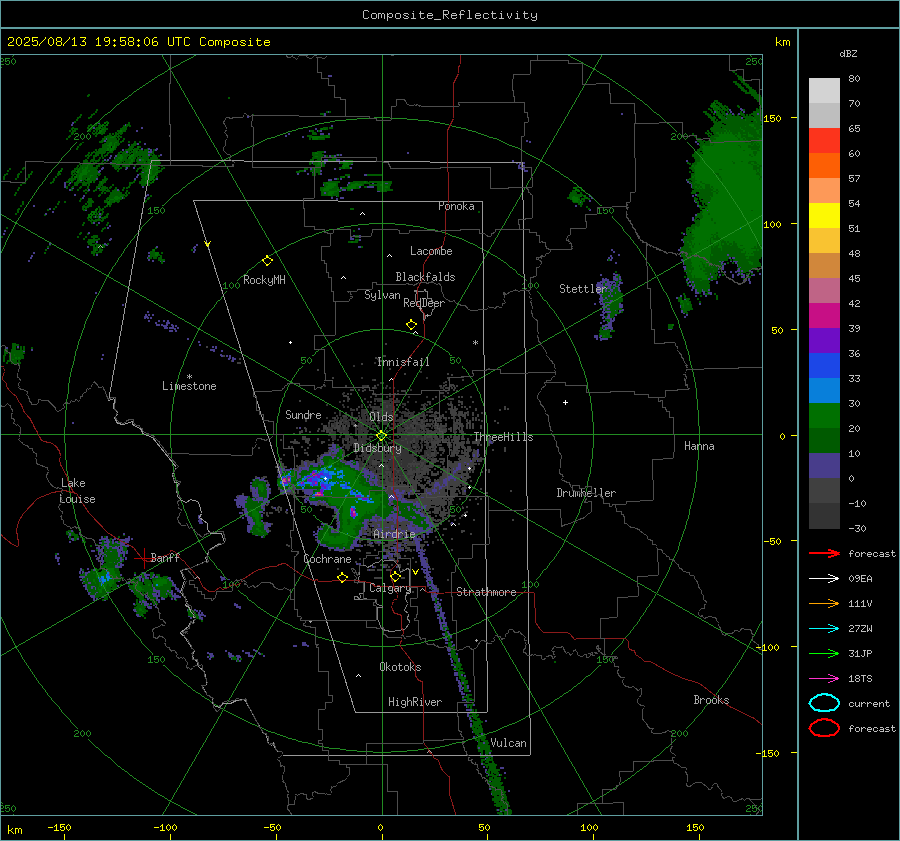Click the yellow diamond marker below Cochrane
This screenshot has height=841, width=900.
(342, 577)
